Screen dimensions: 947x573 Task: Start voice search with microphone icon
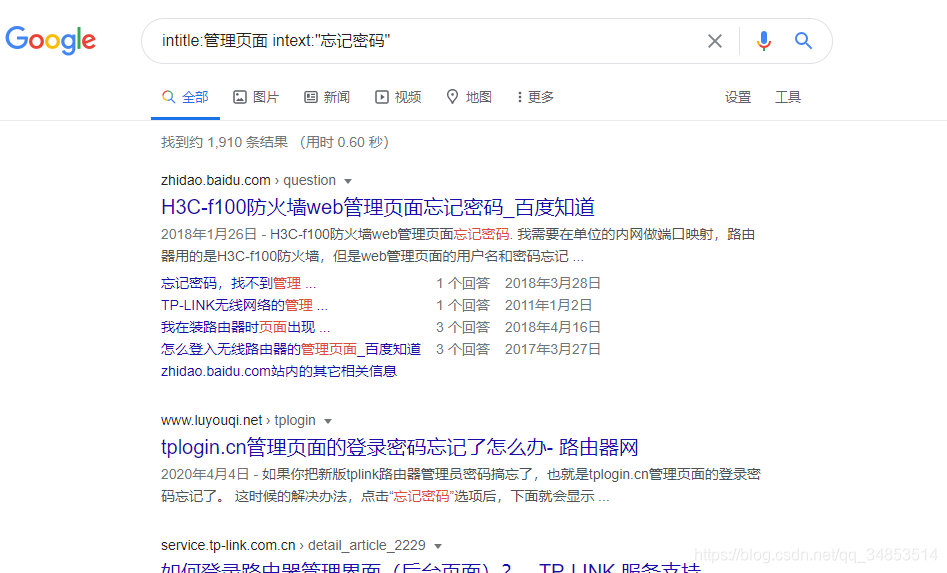click(763, 40)
